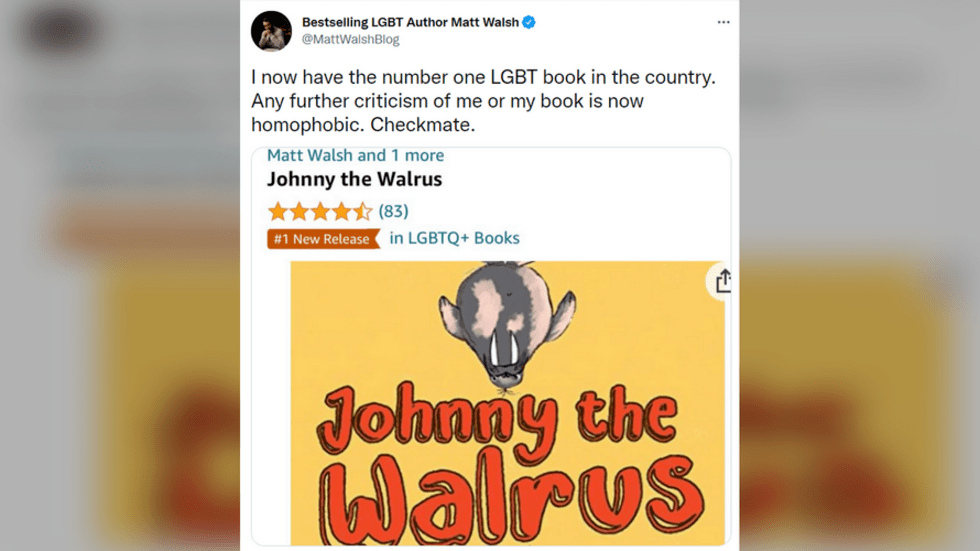Click the 'Johnny the' lettering on cover
The height and width of the screenshot is (551, 980).
point(497,419)
